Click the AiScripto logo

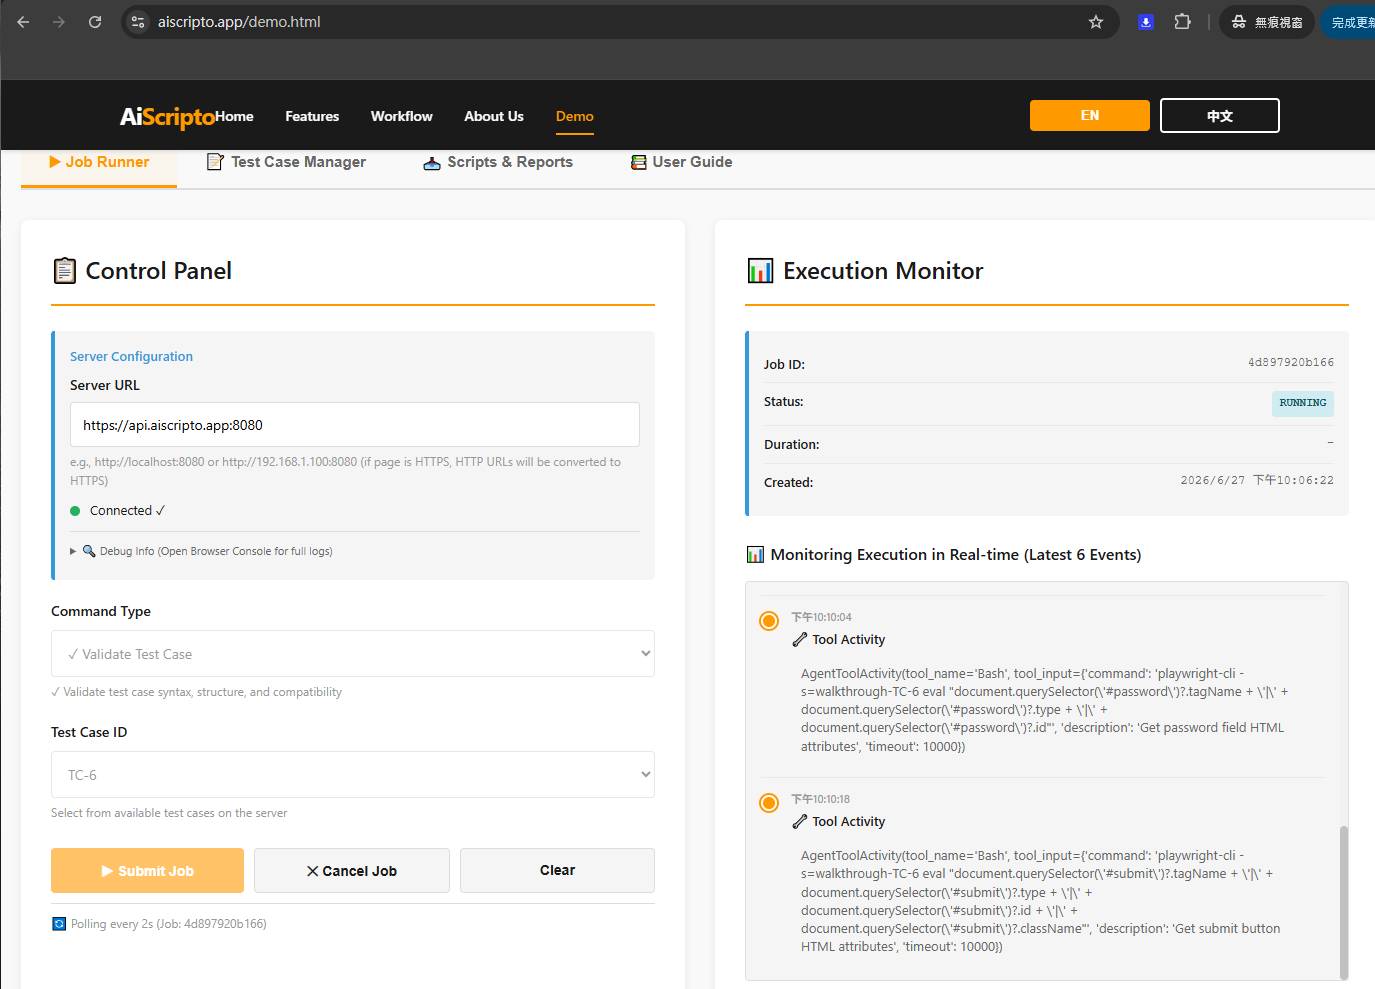167,116
